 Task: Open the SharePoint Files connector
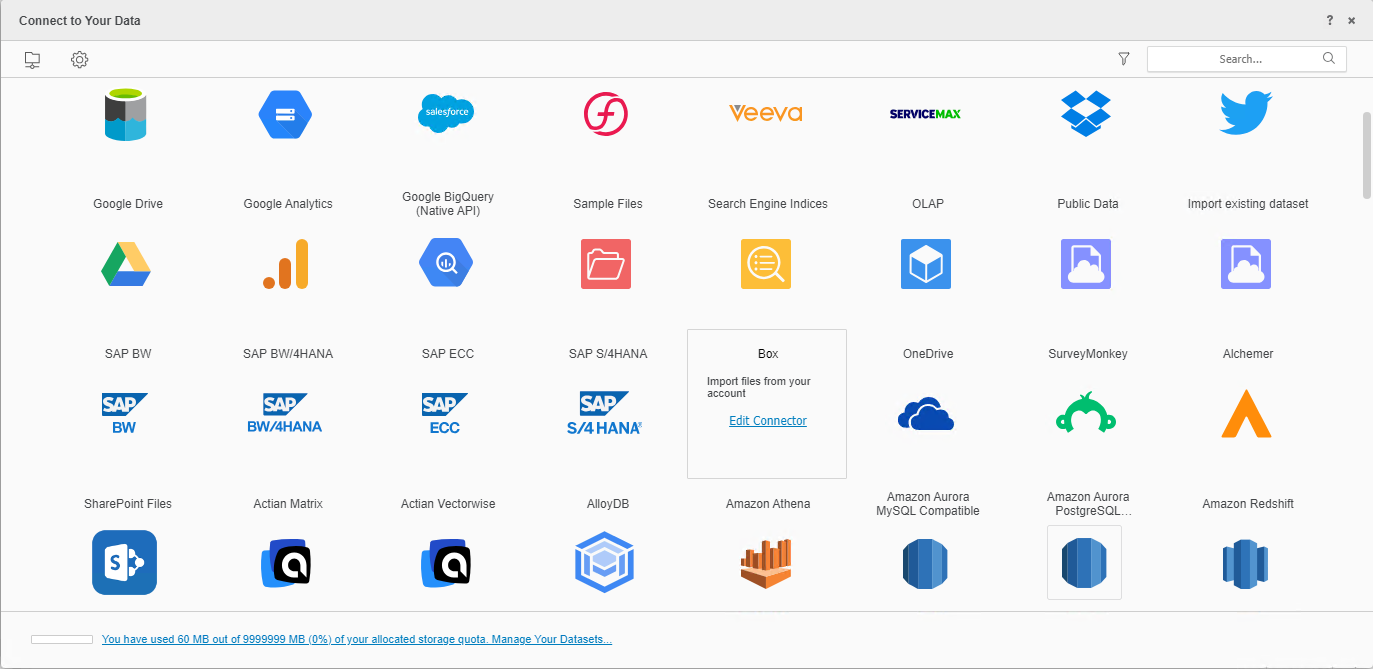pos(126,563)
